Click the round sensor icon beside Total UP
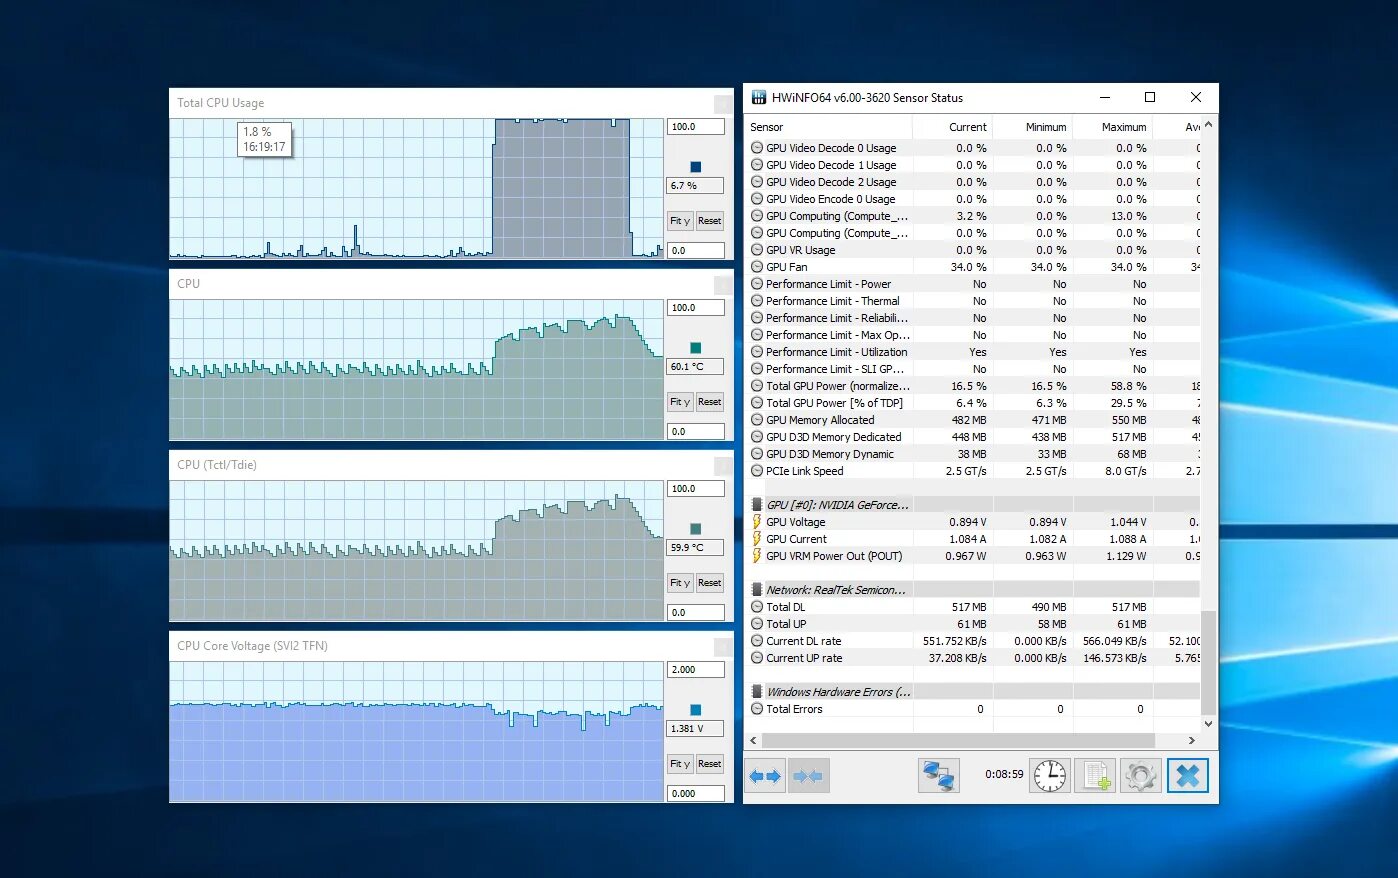1398x878 pixels. [757, 624]
